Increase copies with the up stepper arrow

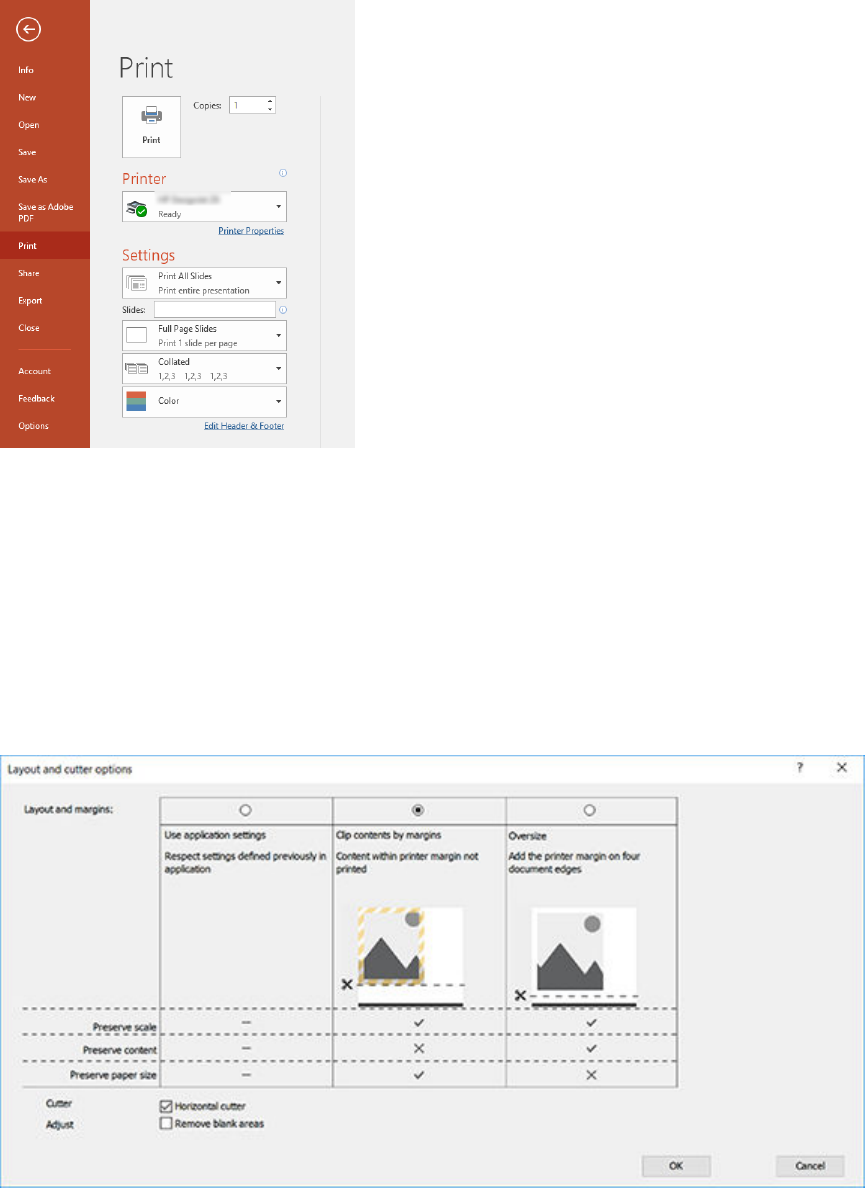[270, 102]
